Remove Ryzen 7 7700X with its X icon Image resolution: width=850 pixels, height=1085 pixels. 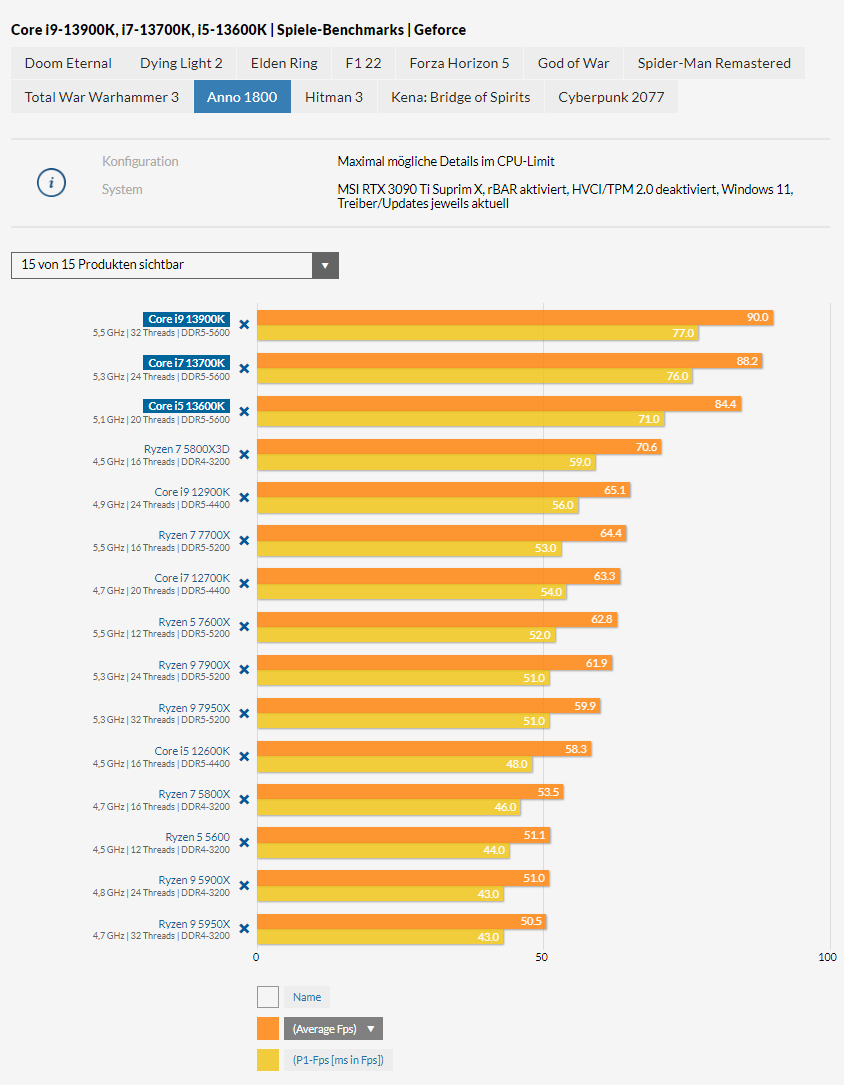coord(244,540)
